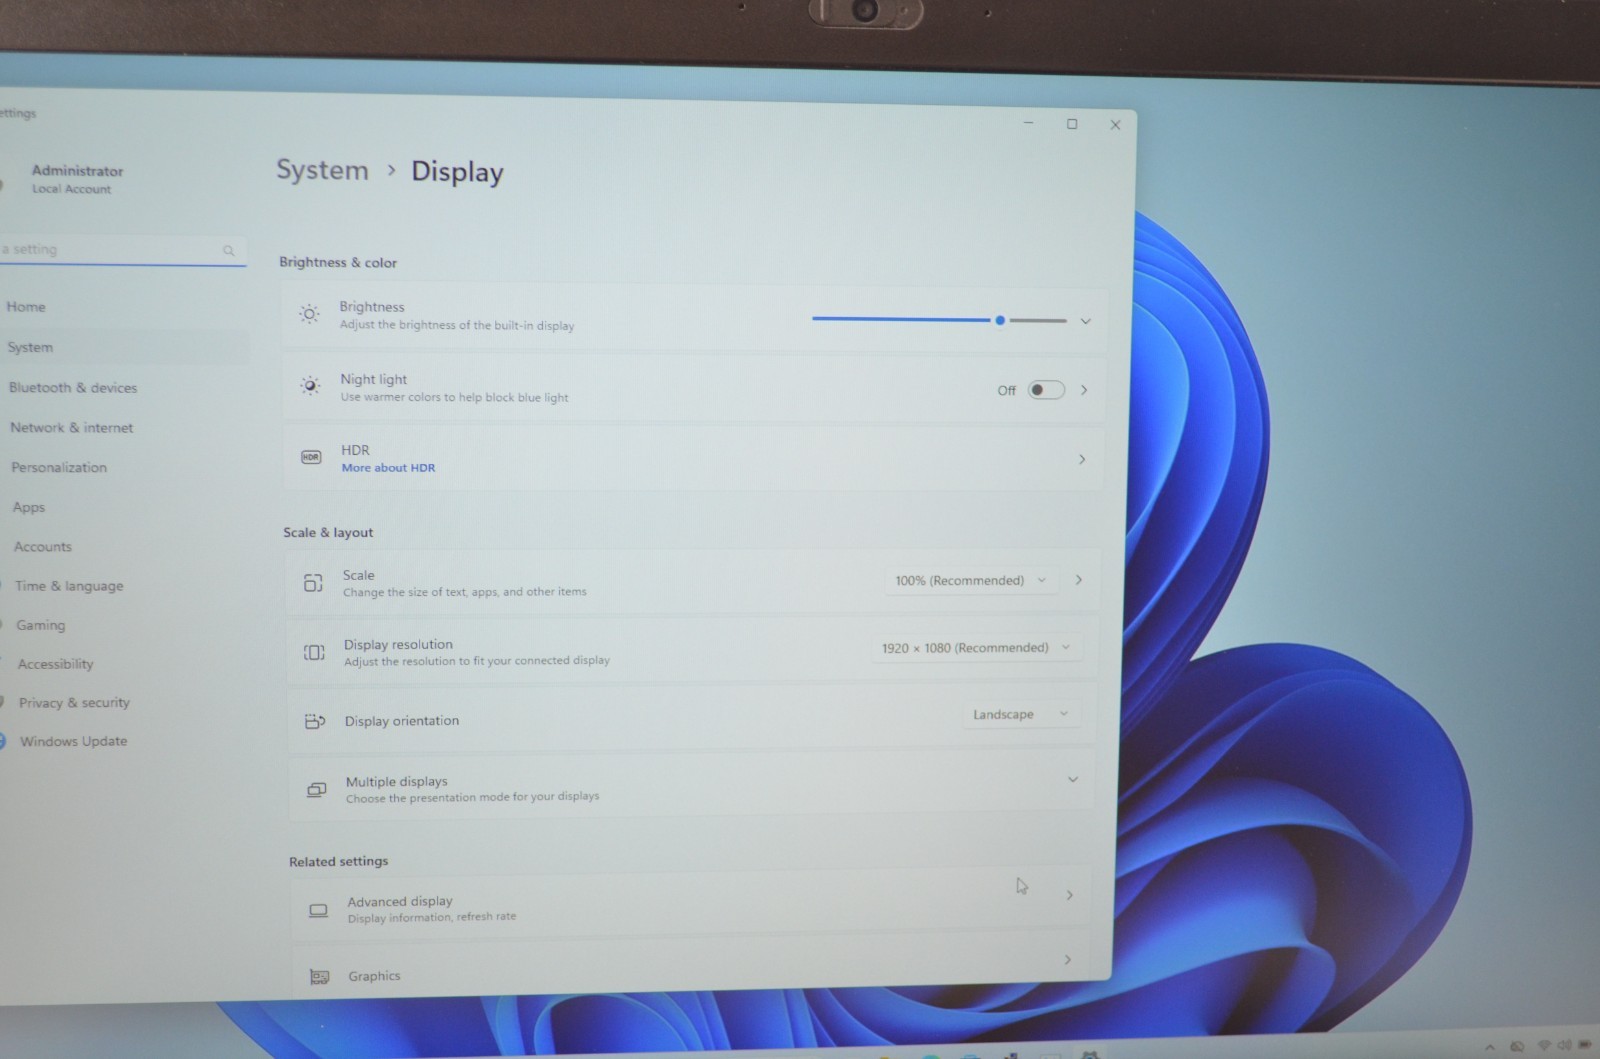Click the Multiple displays row icon
Image resolution: width=1600 pixels, height=1059 pixels.
[x=316, y=789]
